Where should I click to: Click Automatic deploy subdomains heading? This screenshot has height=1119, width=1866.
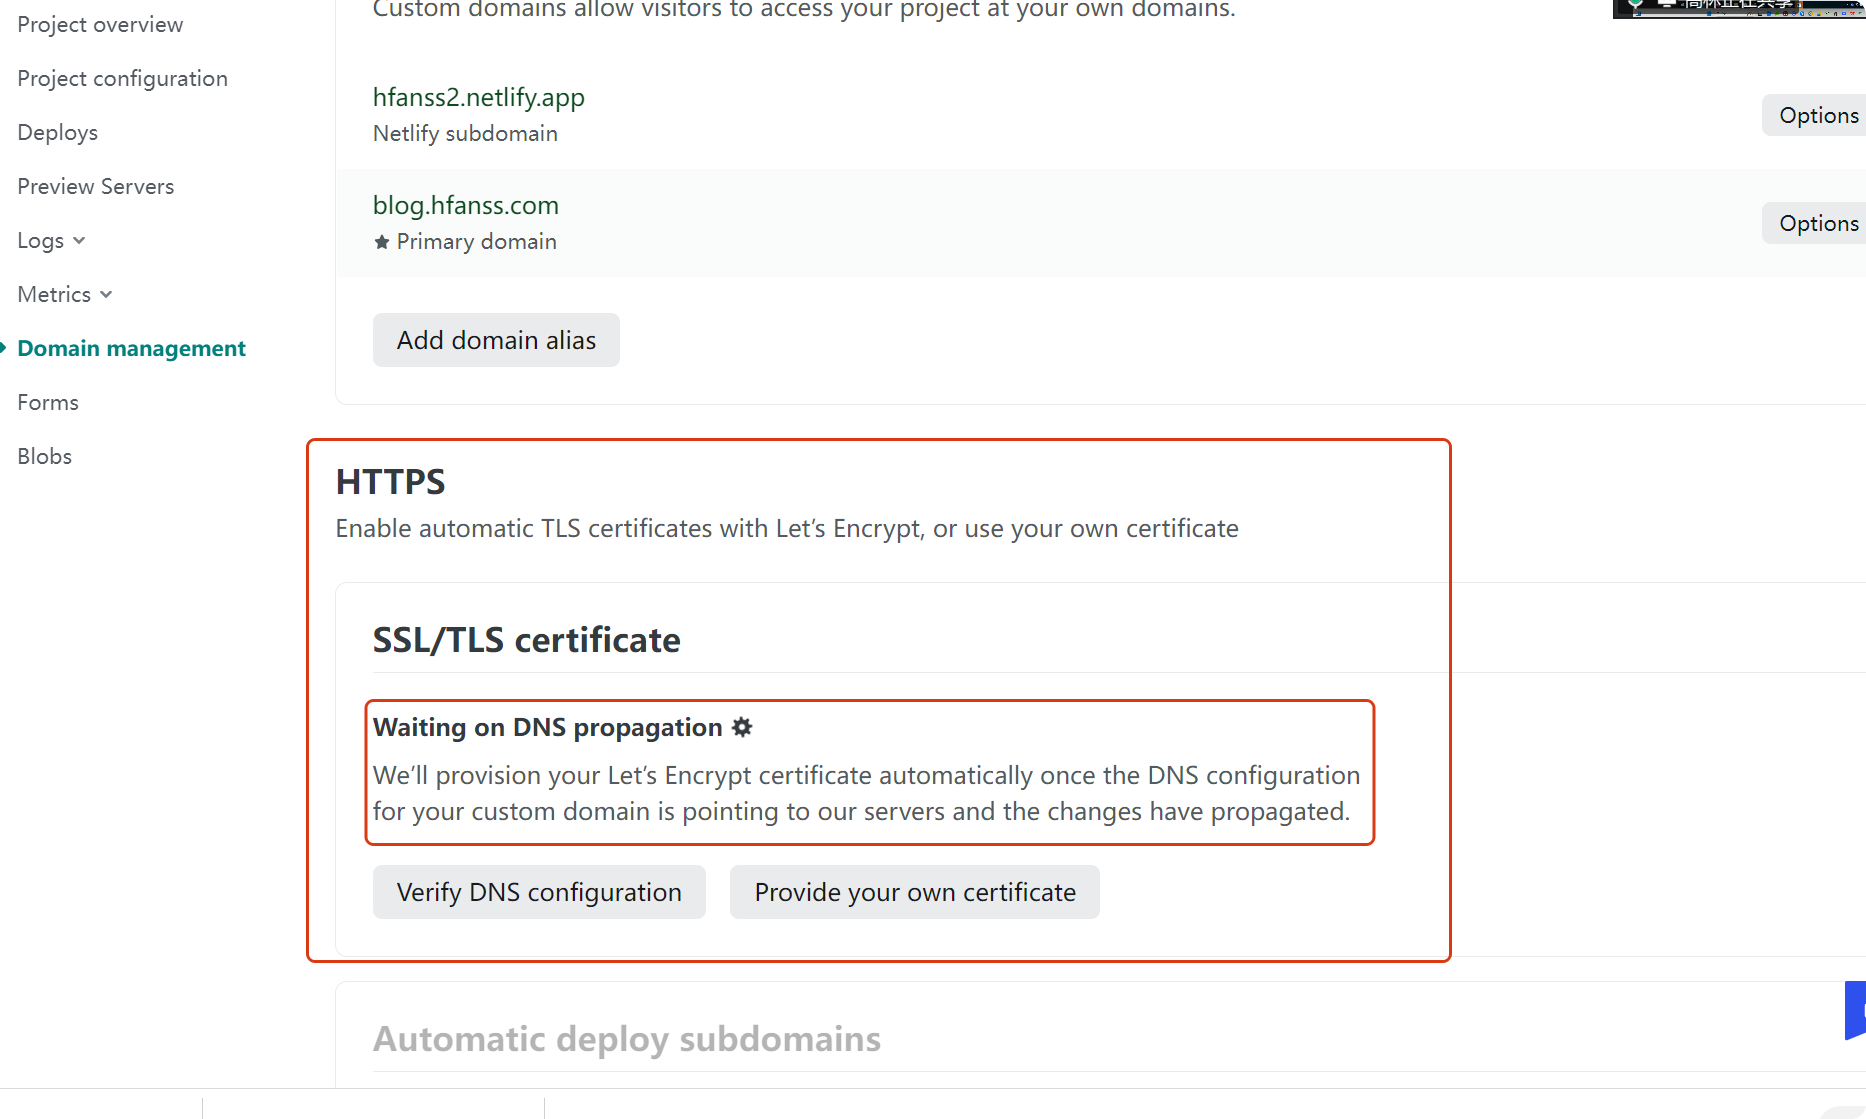627,1039
